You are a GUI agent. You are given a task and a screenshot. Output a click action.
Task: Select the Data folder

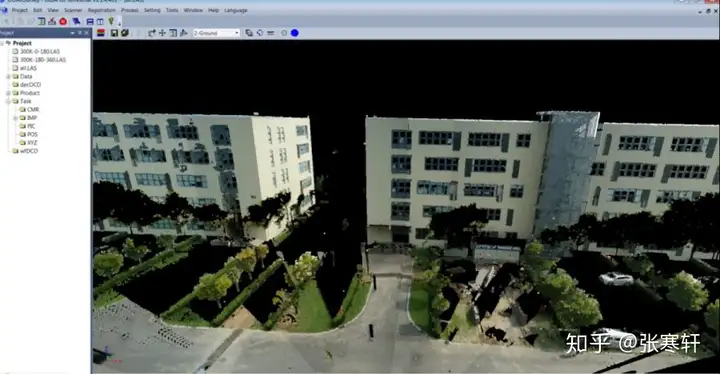click(x=26, y=76)
